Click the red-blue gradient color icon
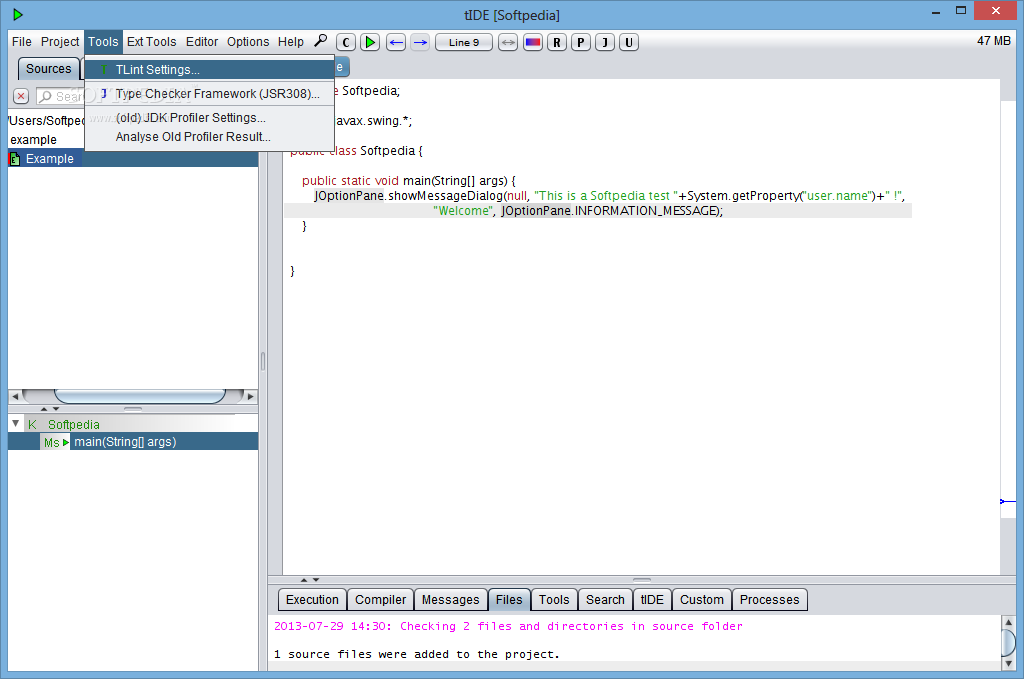This screenshot has height=679, width=1024. pyautogui.click(x=533, y=42)
